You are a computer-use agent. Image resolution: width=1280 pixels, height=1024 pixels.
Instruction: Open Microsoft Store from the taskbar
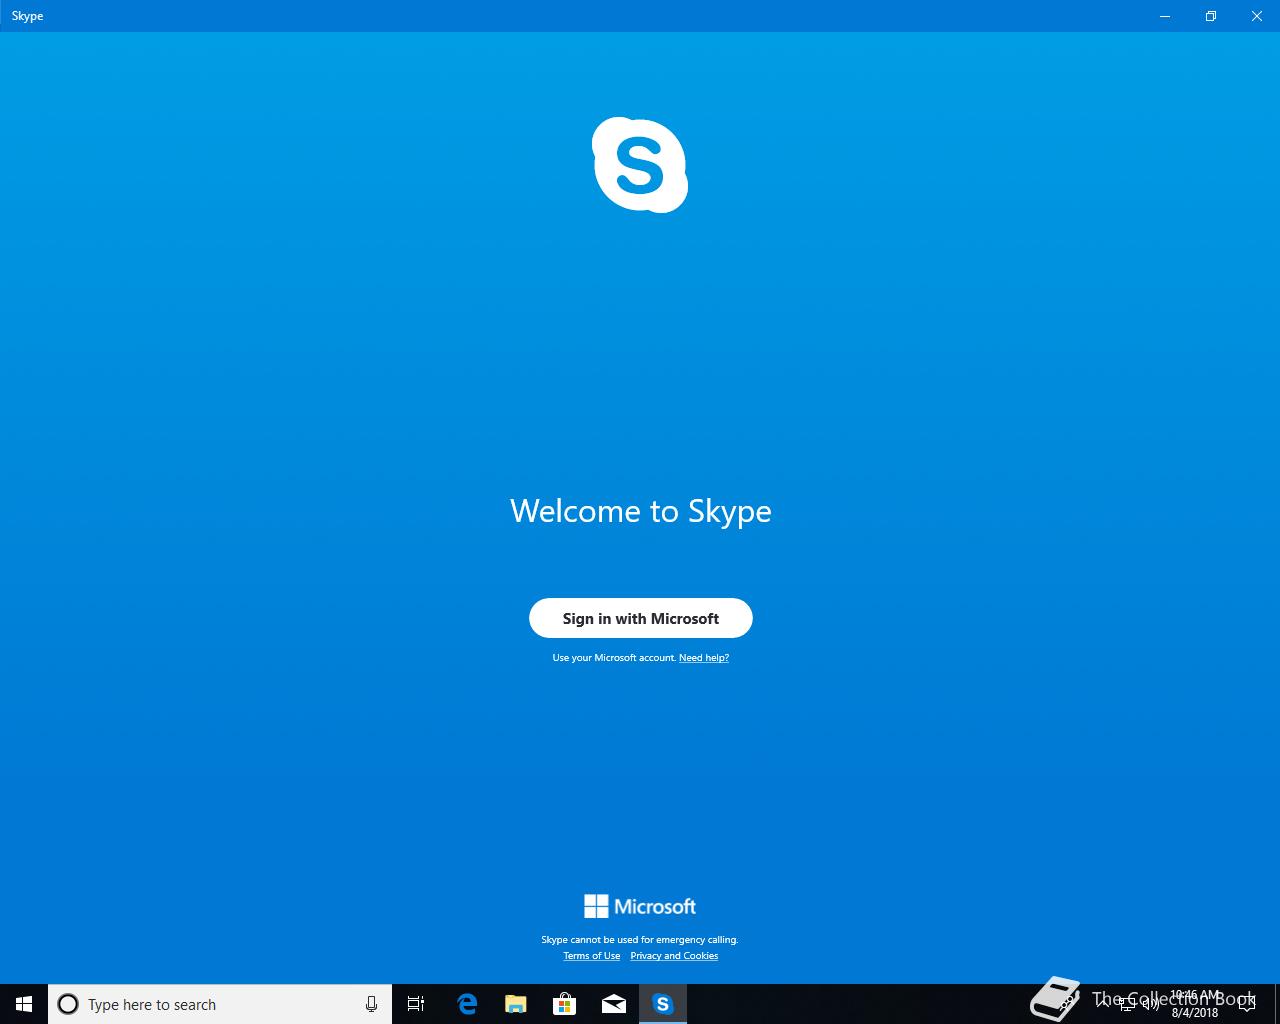tap(565, 1004)
